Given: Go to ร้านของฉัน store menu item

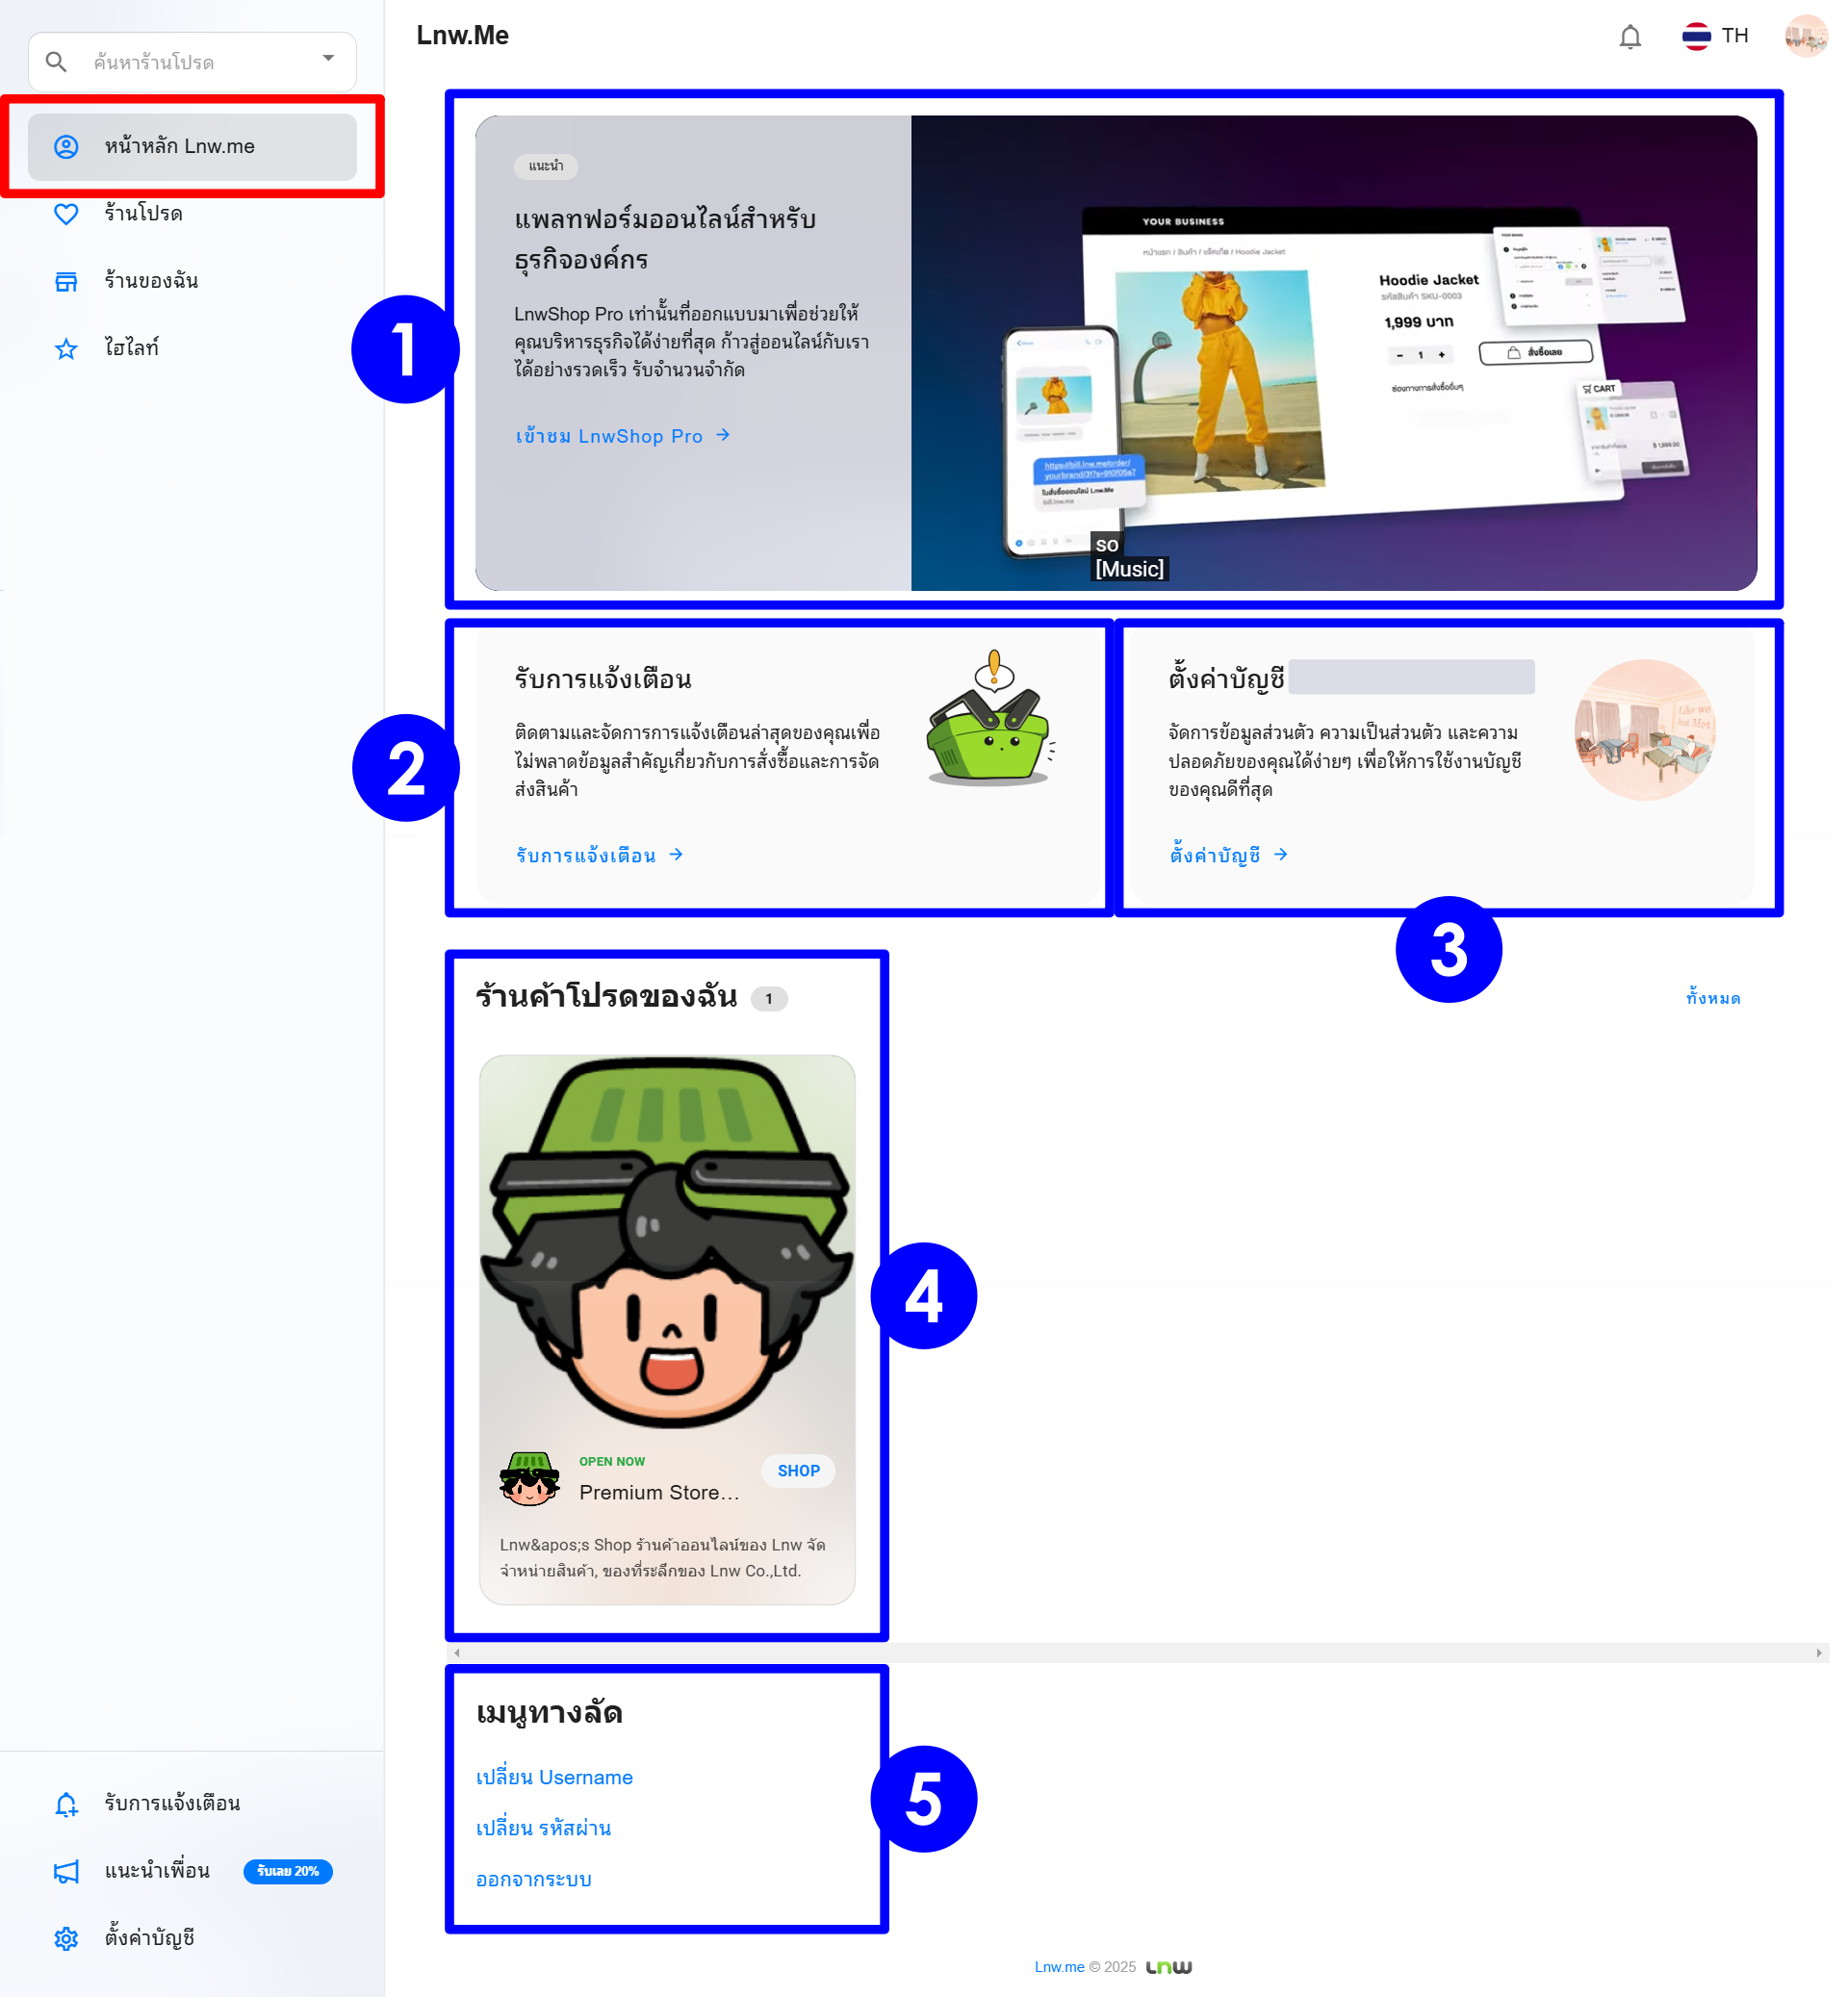Looking at the screenshot, I should click(151, 281).
